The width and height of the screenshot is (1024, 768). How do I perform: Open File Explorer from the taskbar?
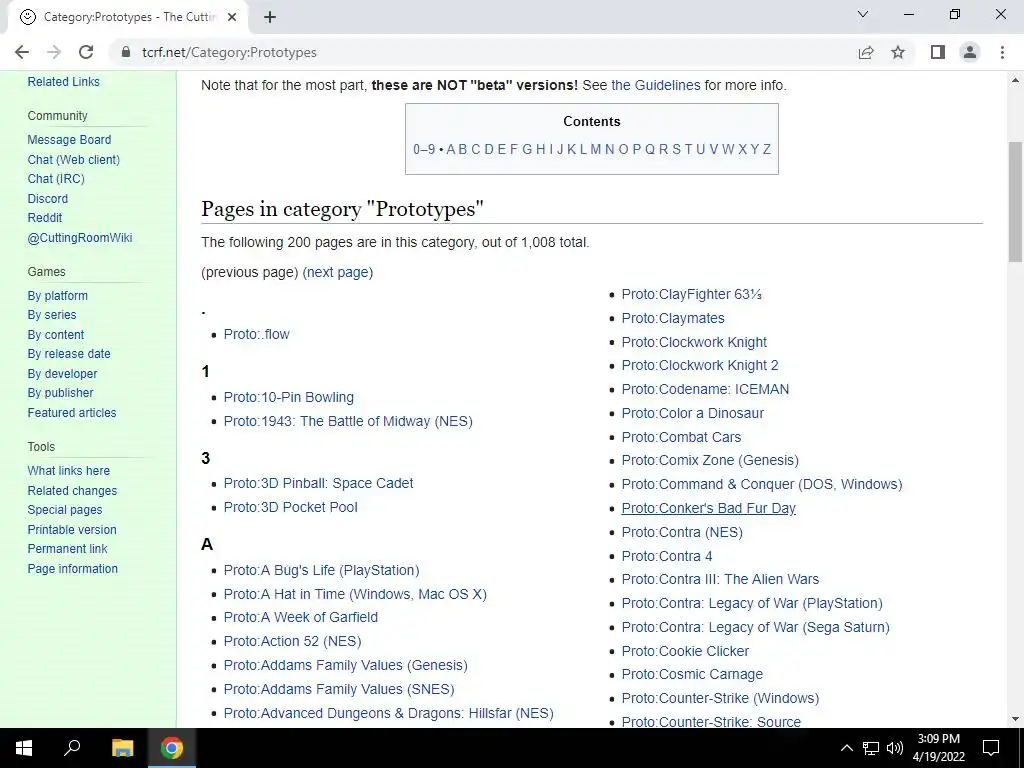(122, 748)
